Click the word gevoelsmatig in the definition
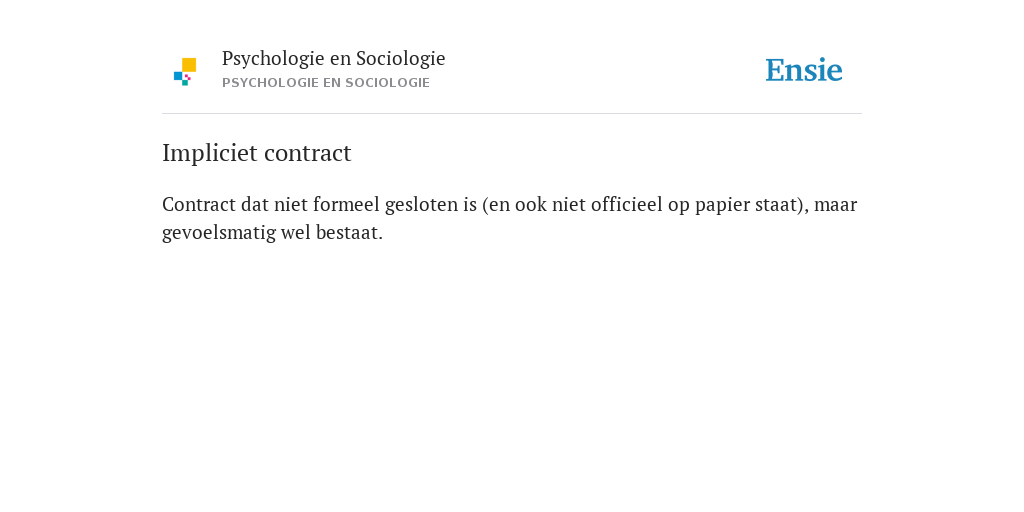This screenshot has width=1024, height=512. tap(219, 233)
